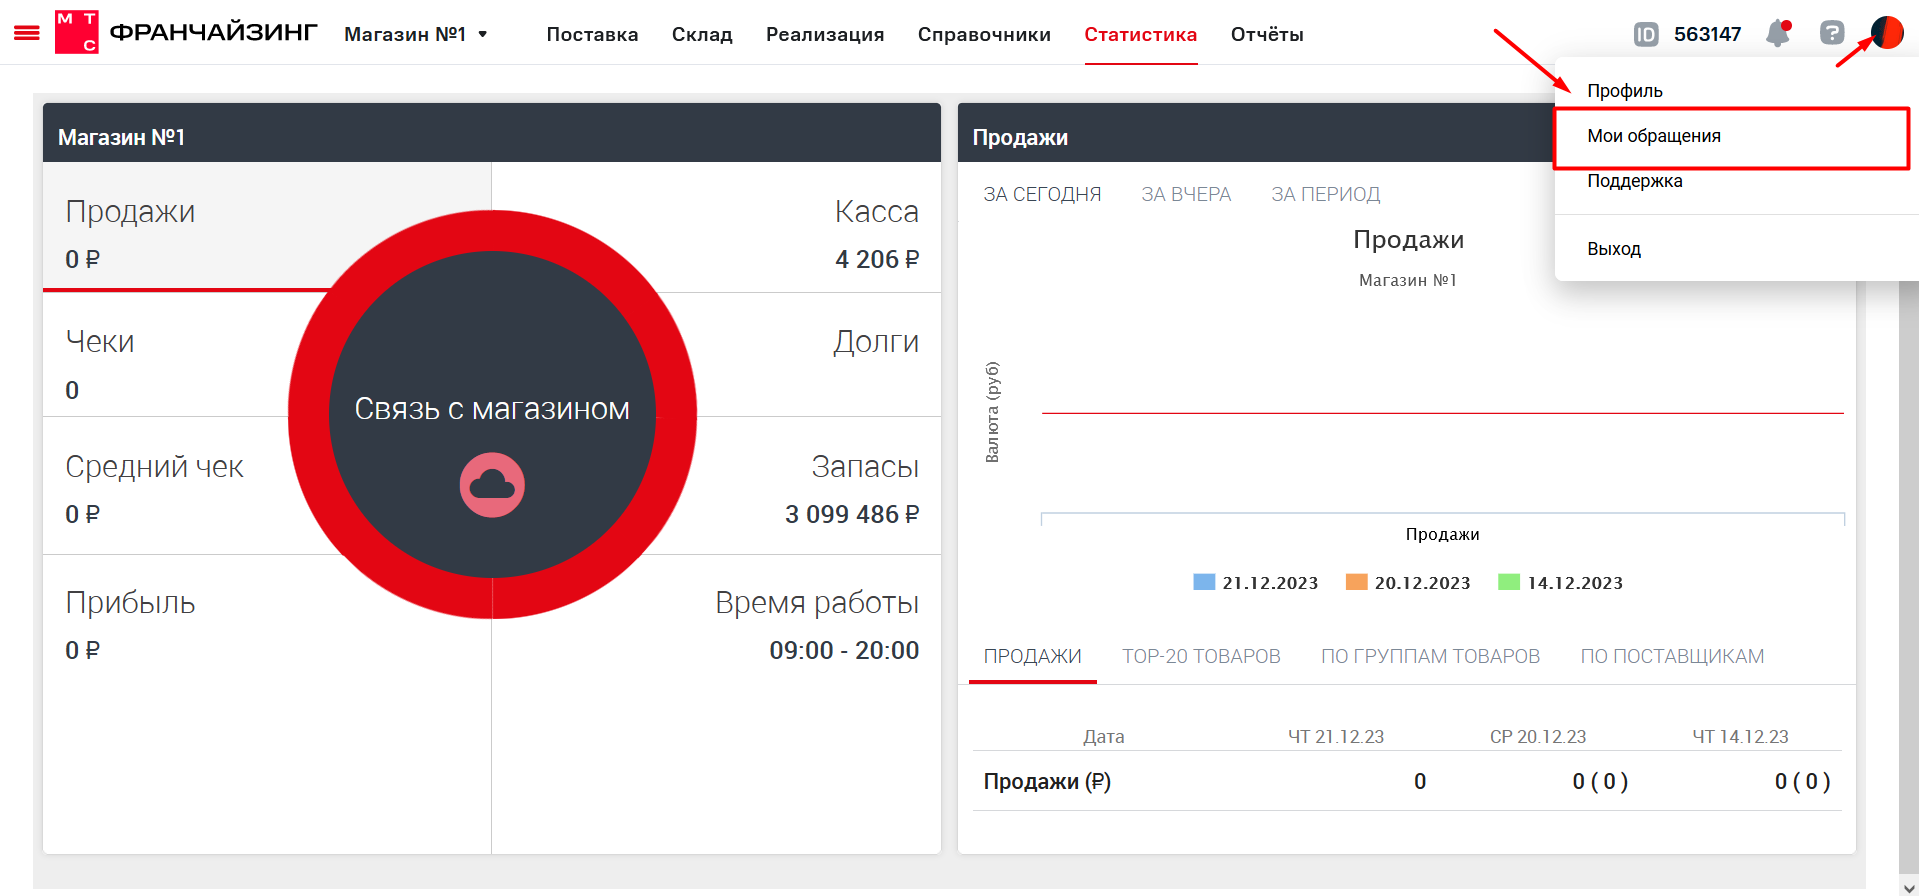This screenshot has width=1919, height=896.
Task: Open the ПО ПОСТАВЩИКАМ tab
Action: point(1672,656)
